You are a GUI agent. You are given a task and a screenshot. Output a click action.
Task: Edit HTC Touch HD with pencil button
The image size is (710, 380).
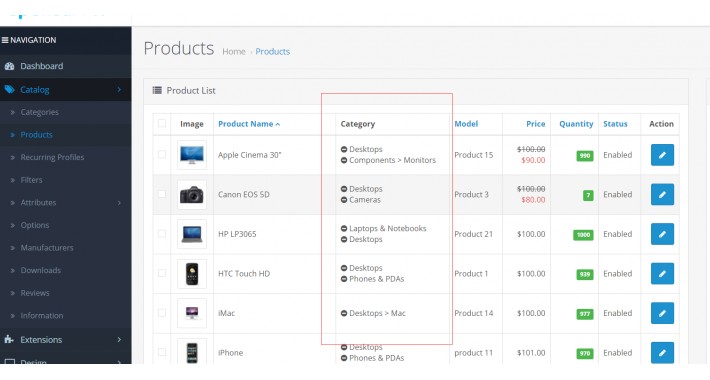[x=662, y=274]
